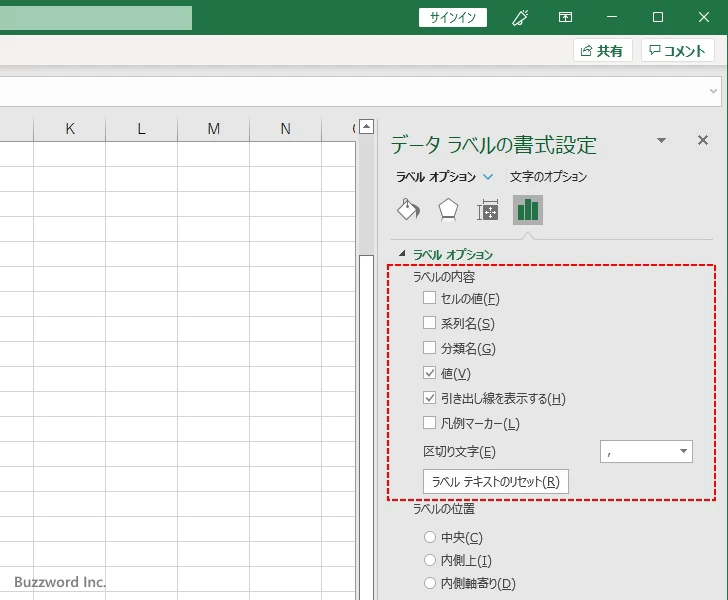The height and width of the screenshot is (600, 728).
Task: Open the 区切り文字 dropdown
Action: (646, 452)
